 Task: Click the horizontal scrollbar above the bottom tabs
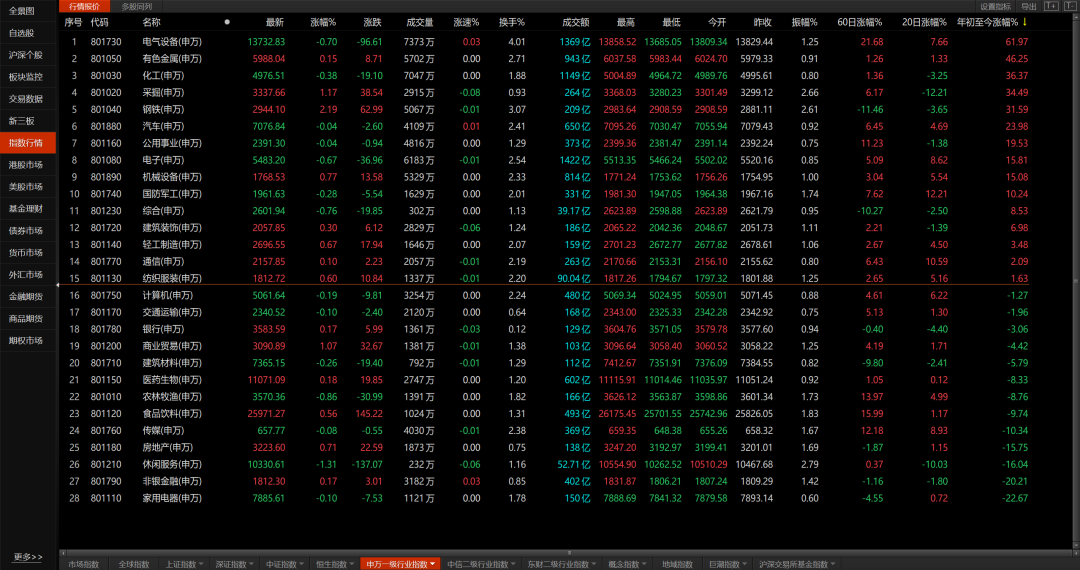pyautogui.click(x=569, y=553)
